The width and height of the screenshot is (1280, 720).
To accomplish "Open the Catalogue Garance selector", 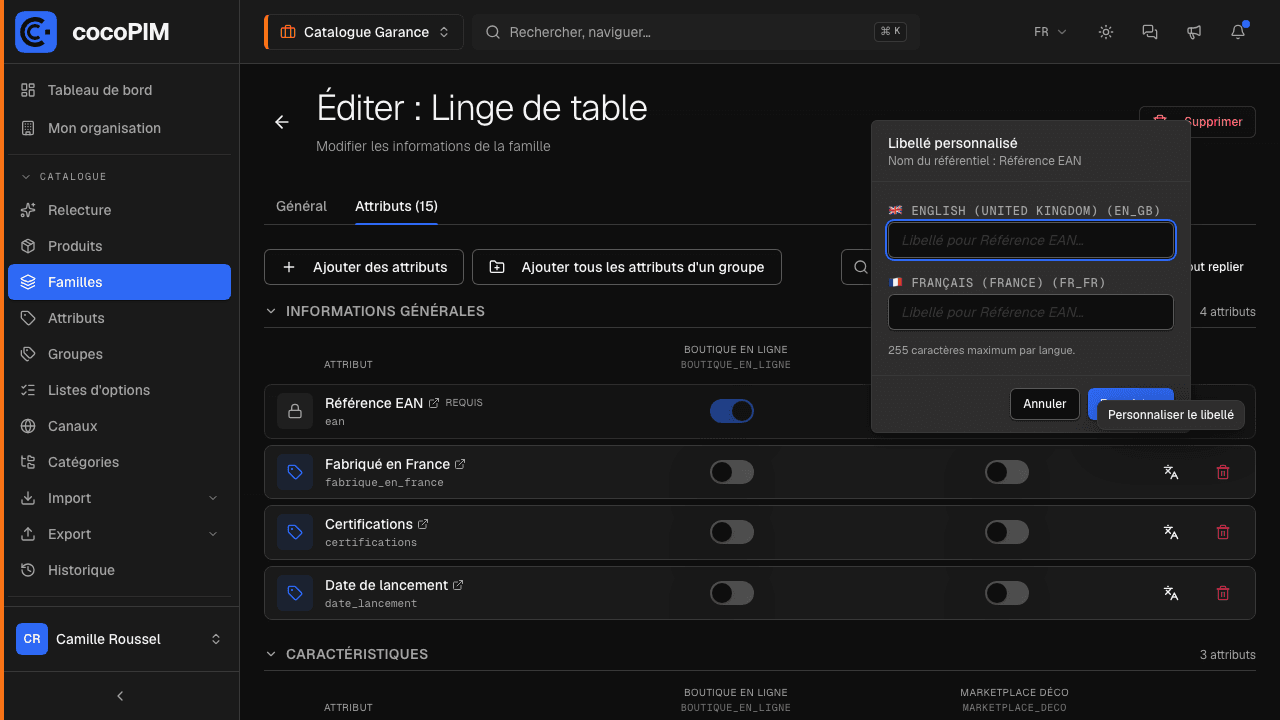I will pyautogui.click(x=364, y=32).
